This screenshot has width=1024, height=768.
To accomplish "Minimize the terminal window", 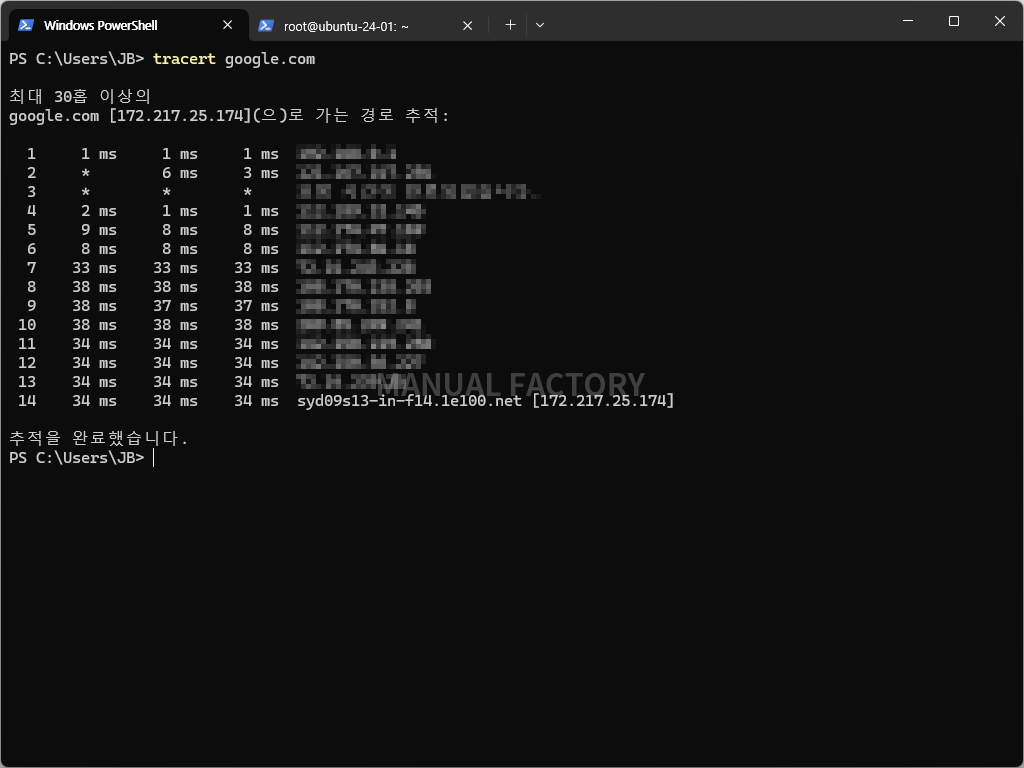I will point(908,21).
